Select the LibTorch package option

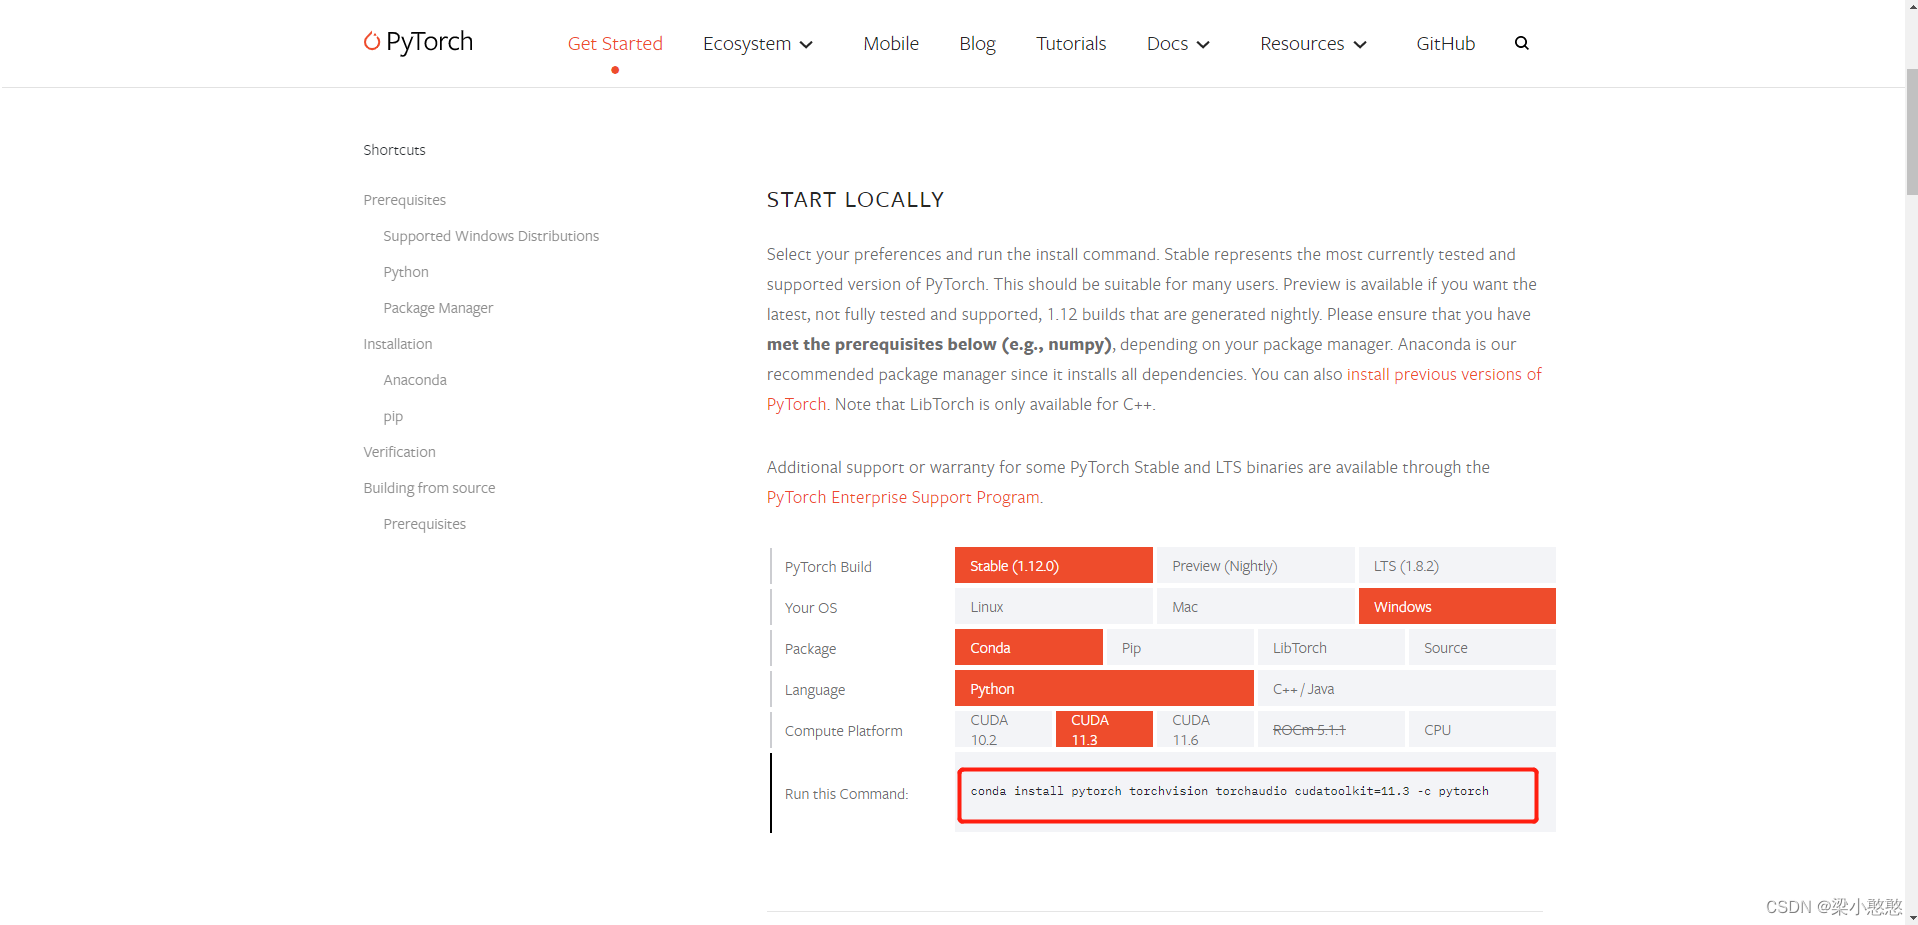(x=1331, y=647)
